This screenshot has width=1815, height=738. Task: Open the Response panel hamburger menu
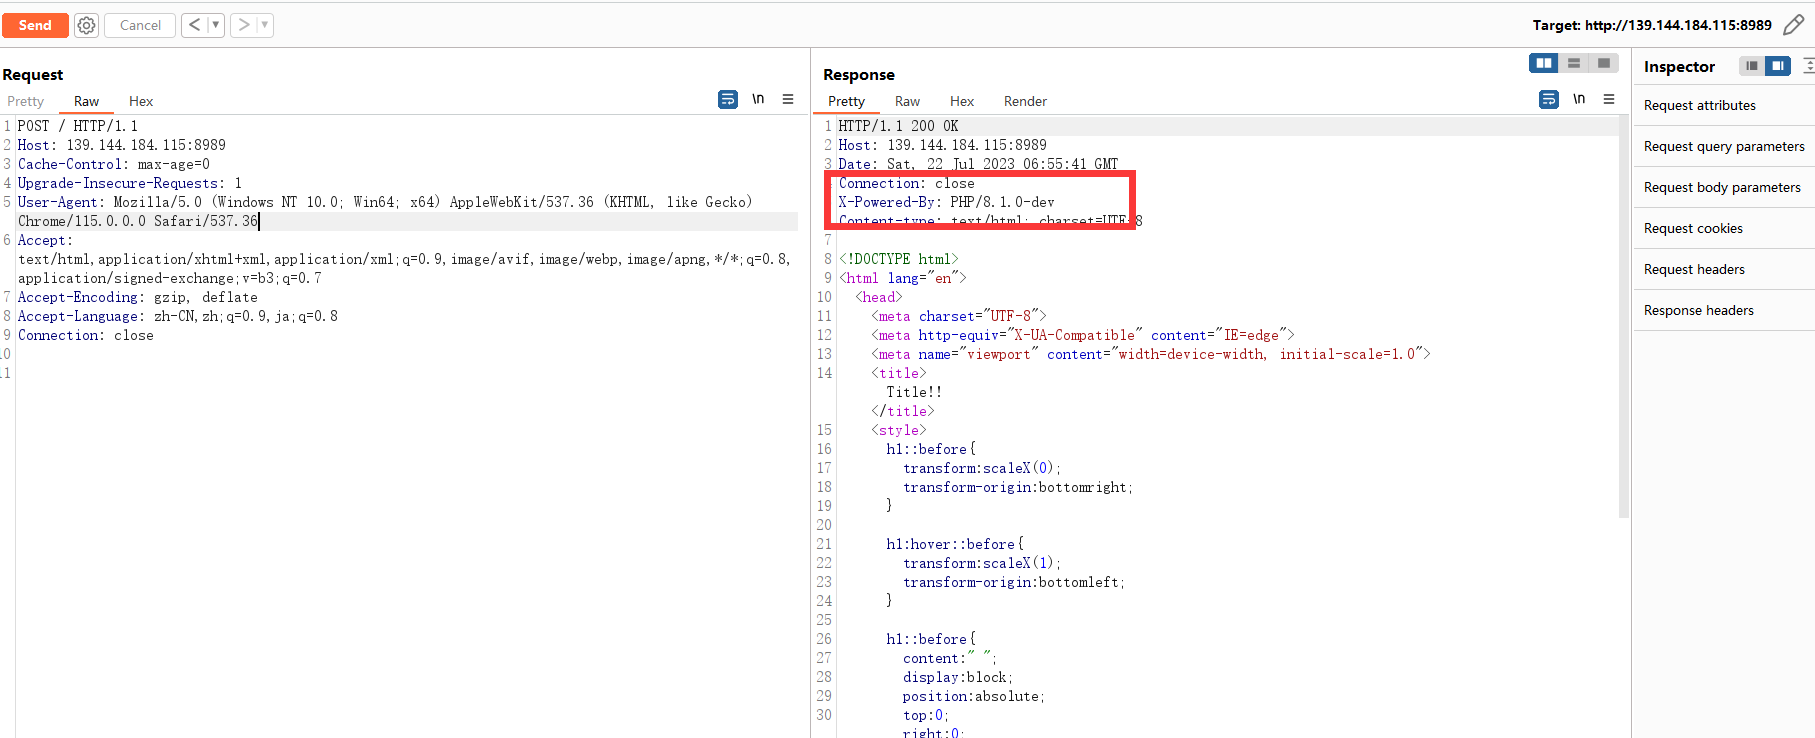coord(1609,99)
